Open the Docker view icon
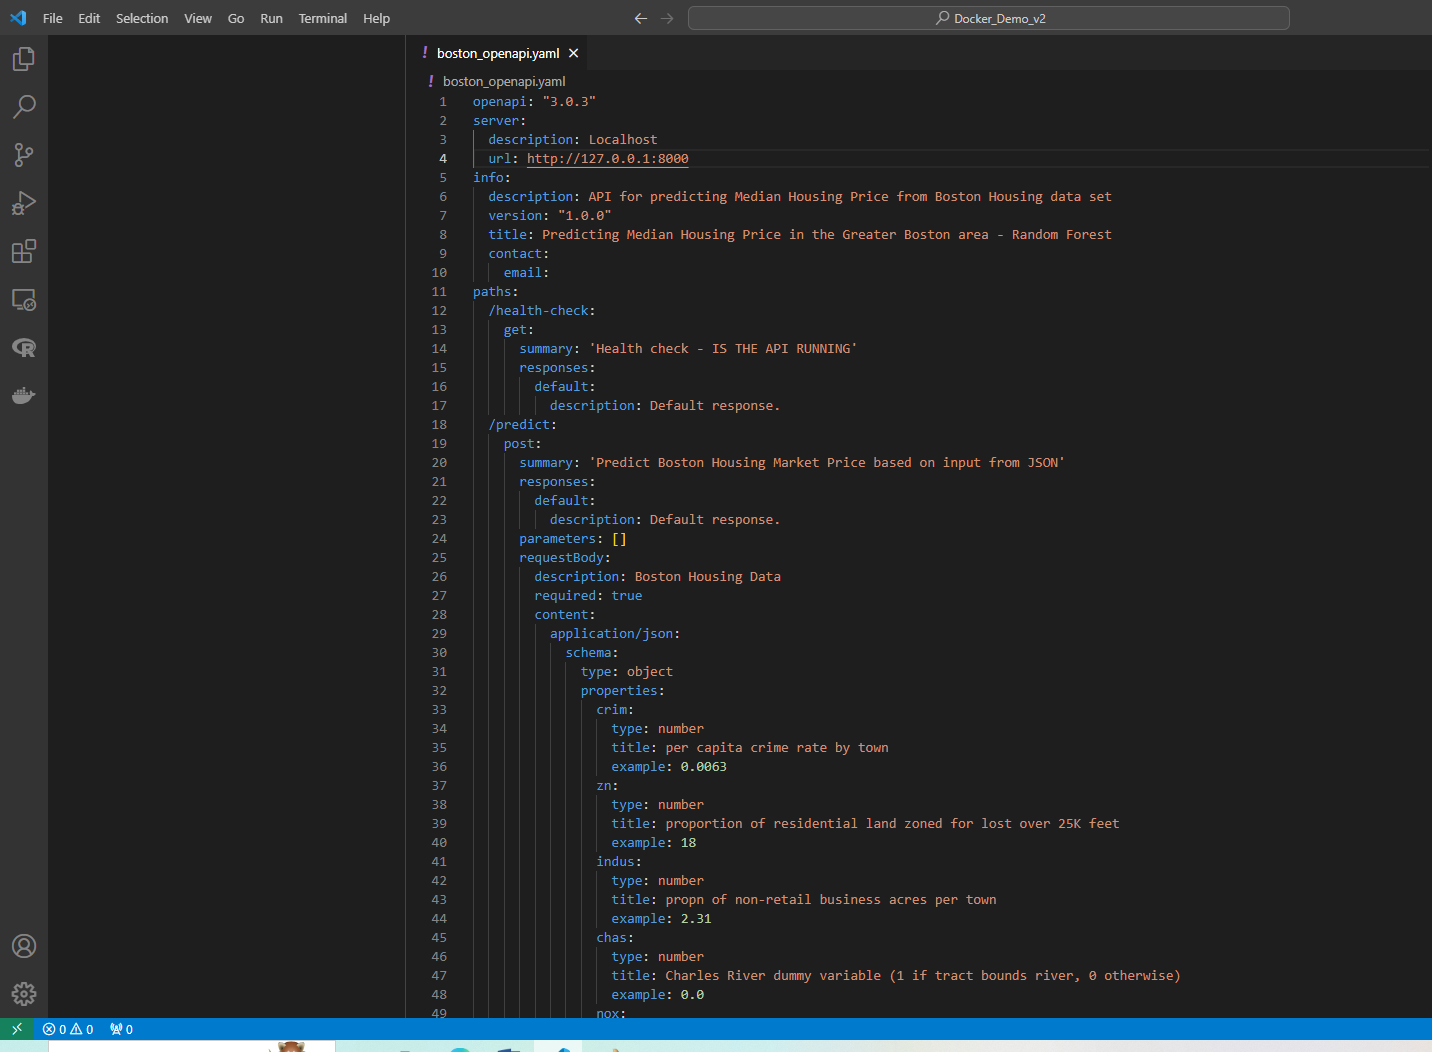This screenshot has height=1052, width=1432. (24, 396)
